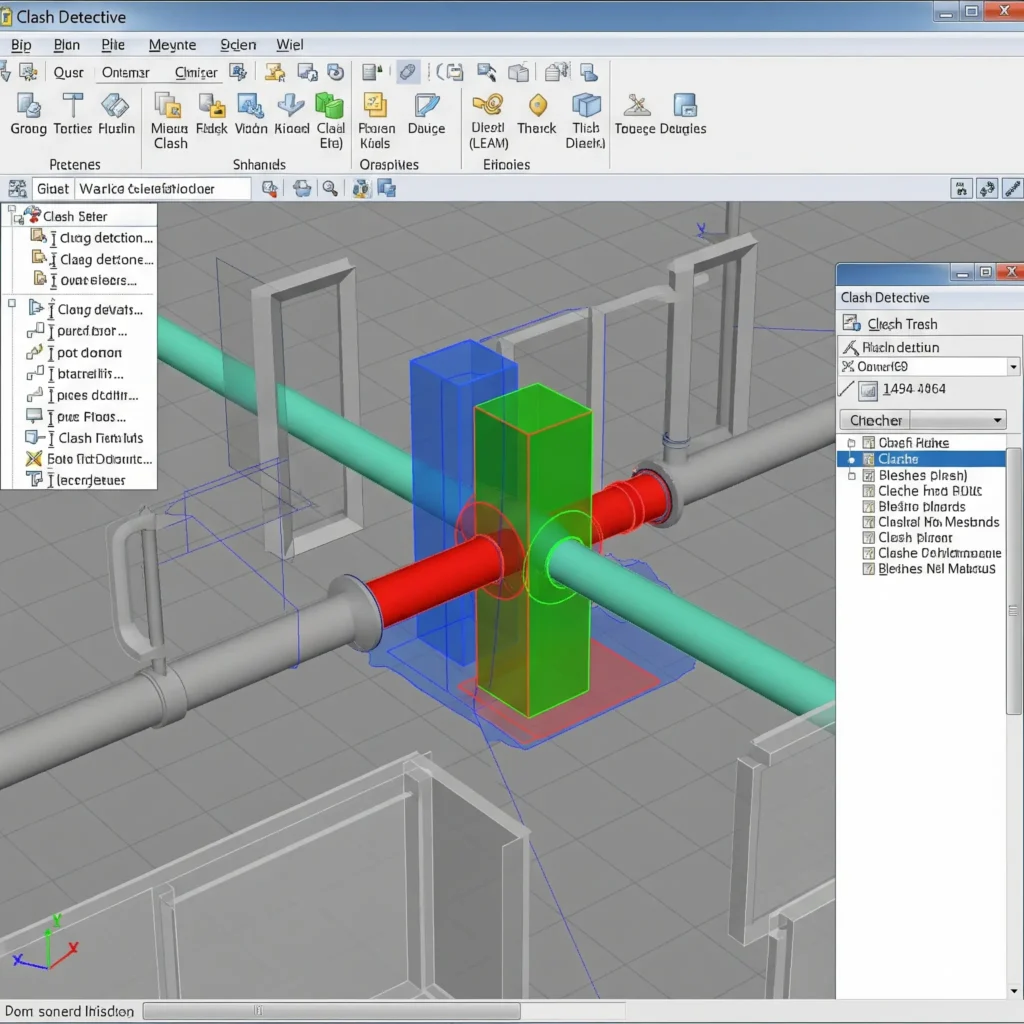Click the Grong icon in the ribbon
The width and height of the screenshot is (1024, 1024).
tap(28, 106)
